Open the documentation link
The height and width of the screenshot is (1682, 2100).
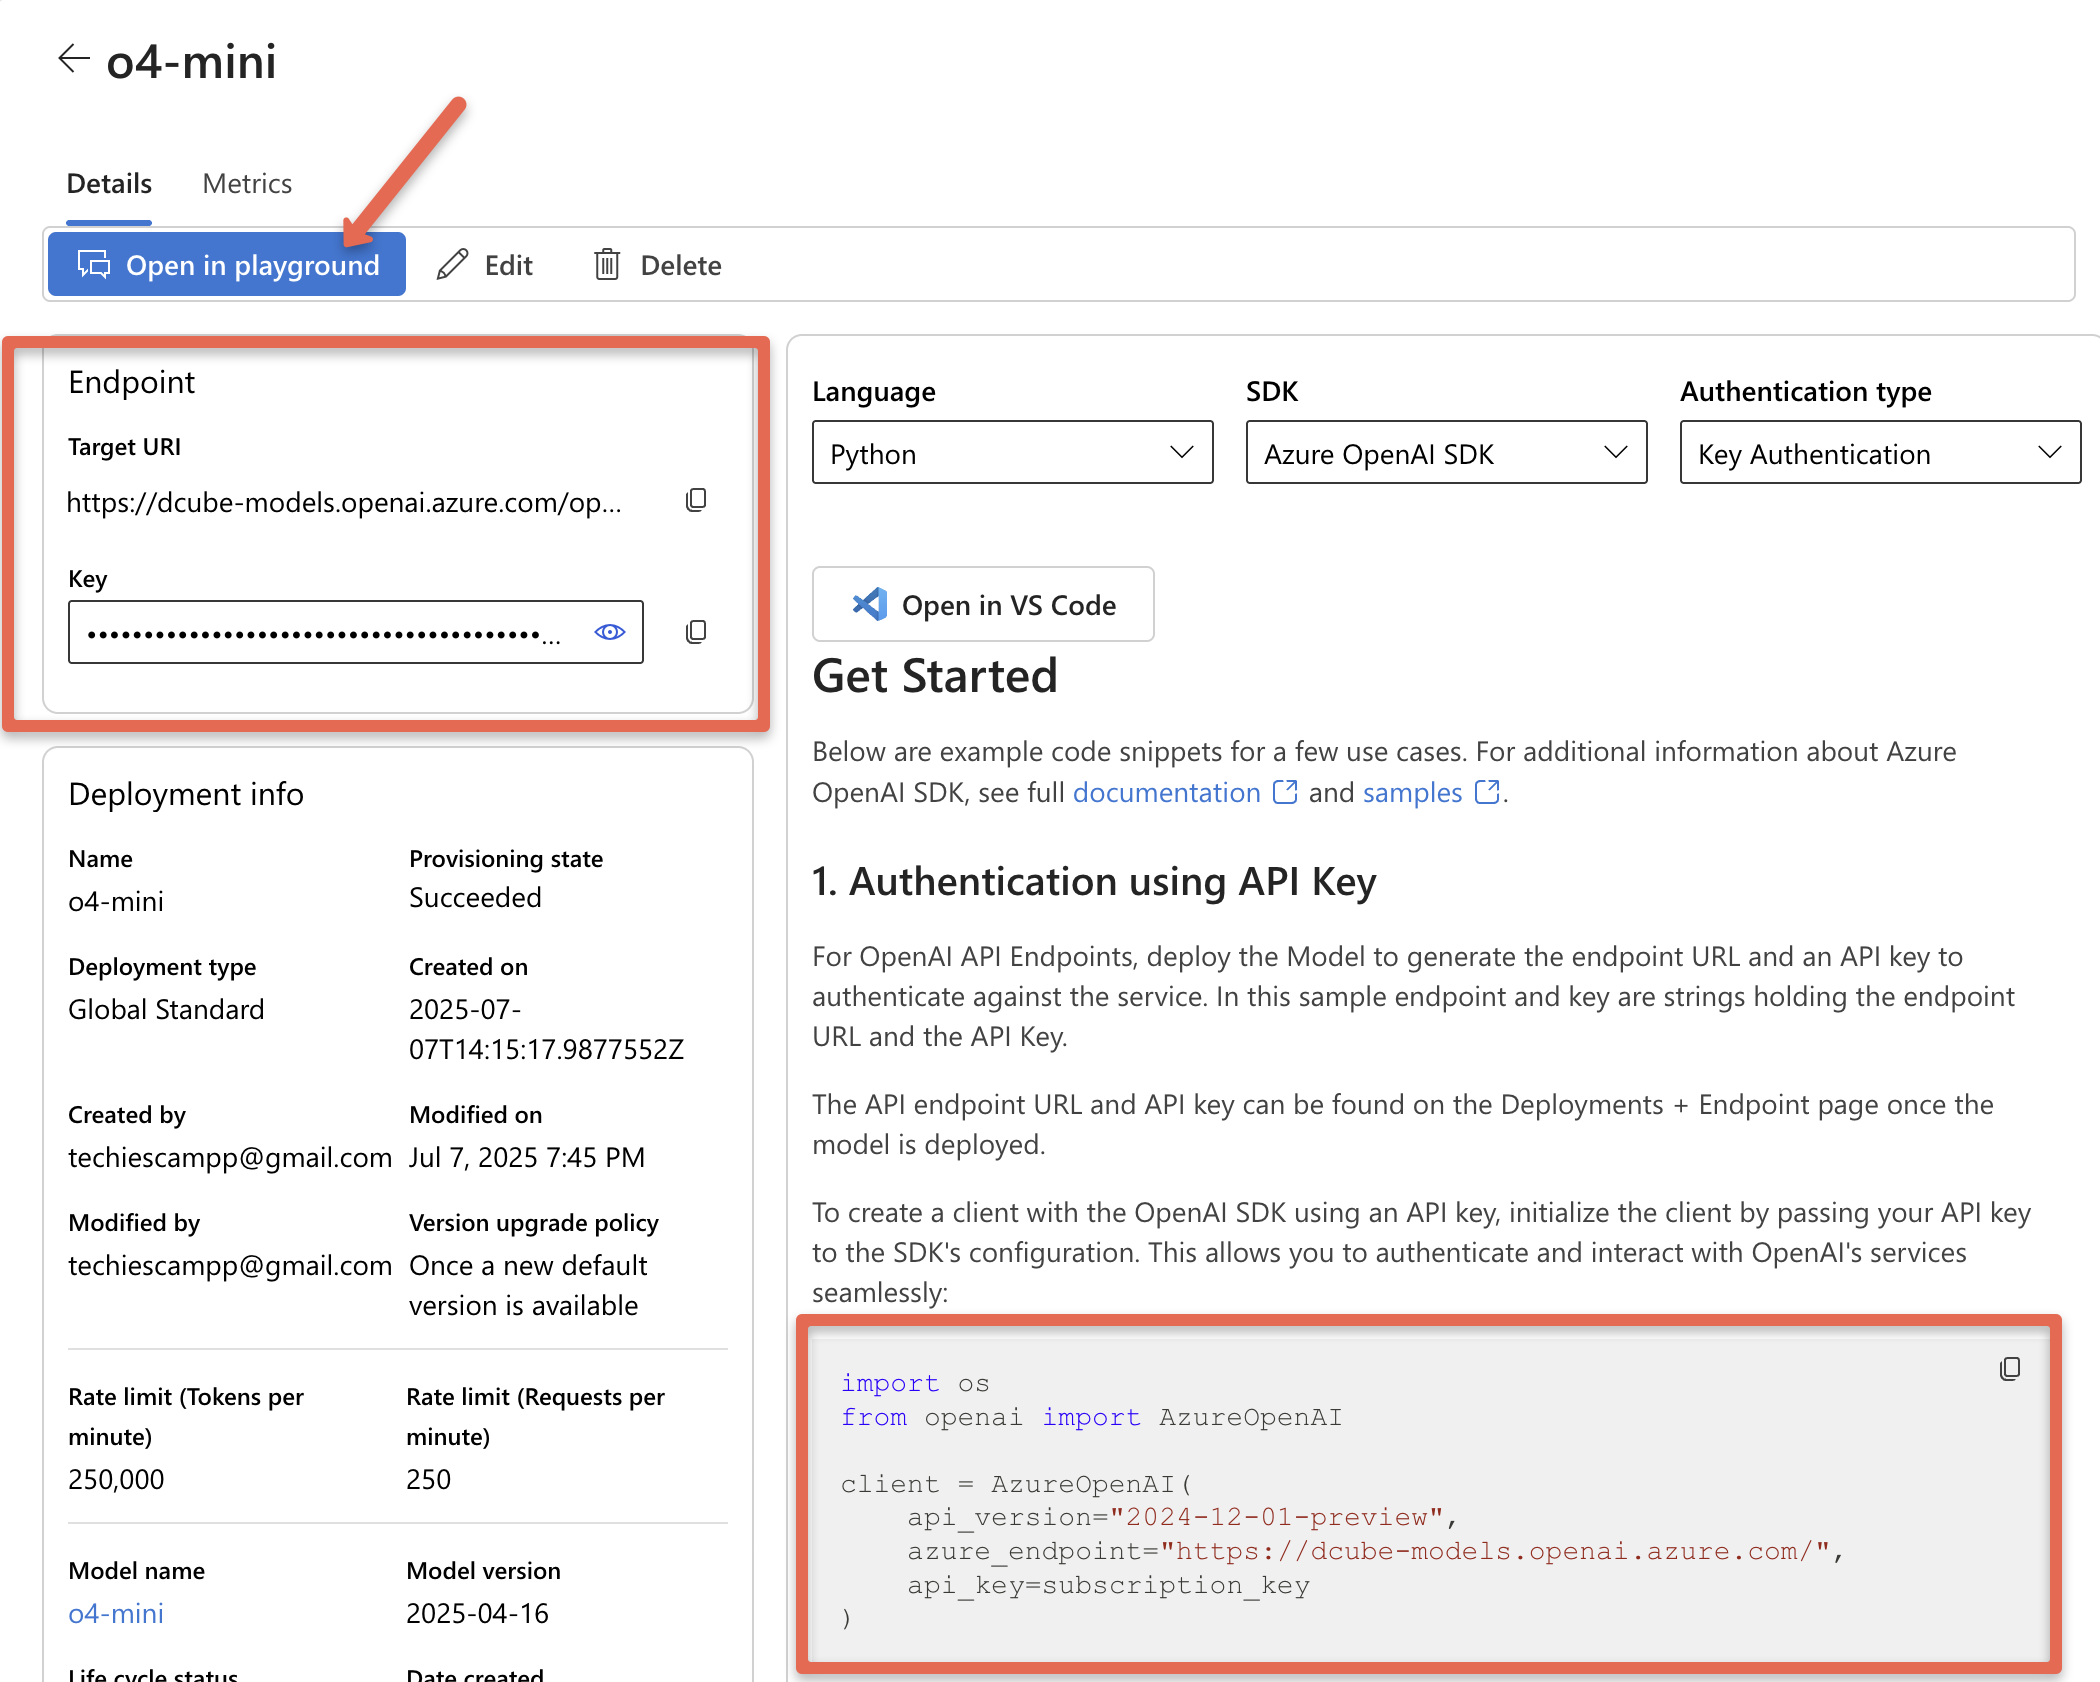[1166, 793]
